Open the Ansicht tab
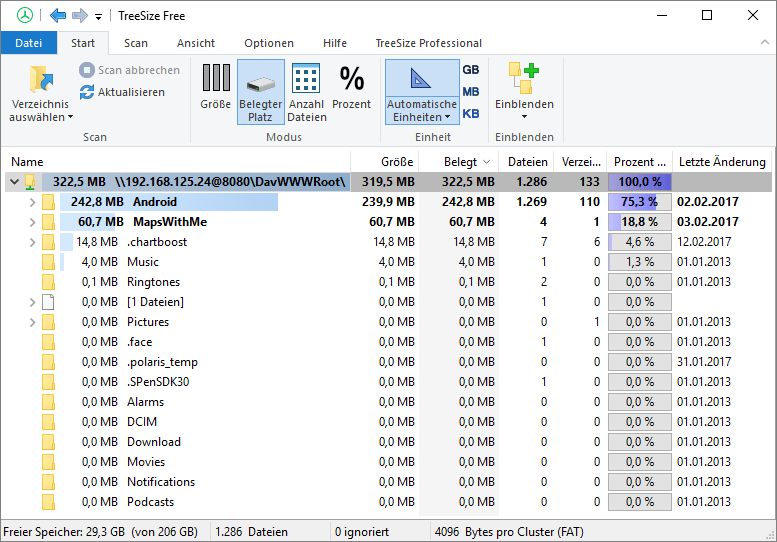 pos(196,43)
